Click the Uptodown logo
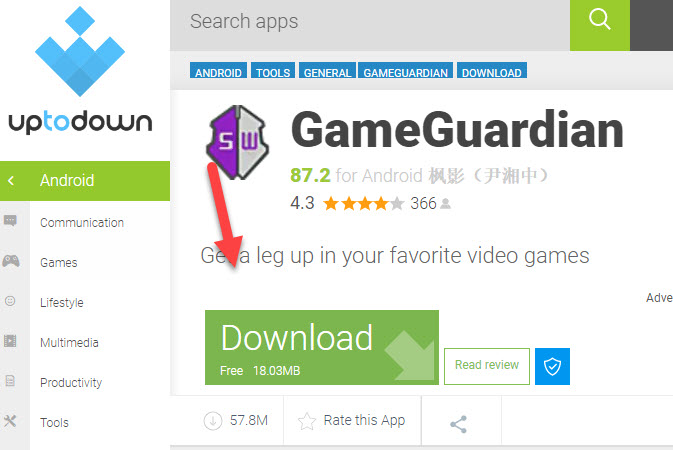 click(x=80, y=70)
